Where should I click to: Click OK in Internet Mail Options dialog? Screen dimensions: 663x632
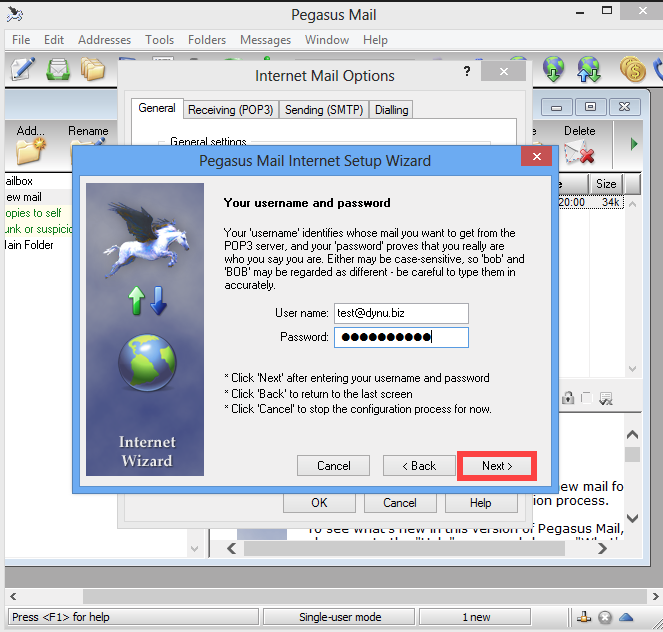[319, 503]
